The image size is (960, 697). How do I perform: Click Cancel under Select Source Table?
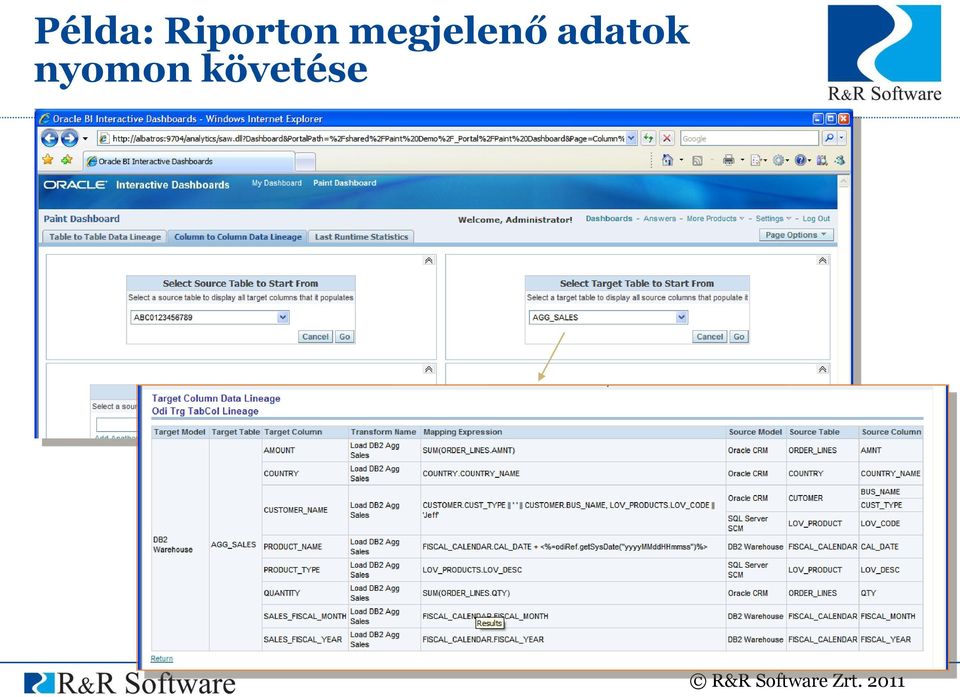click(x=315, y=337)
